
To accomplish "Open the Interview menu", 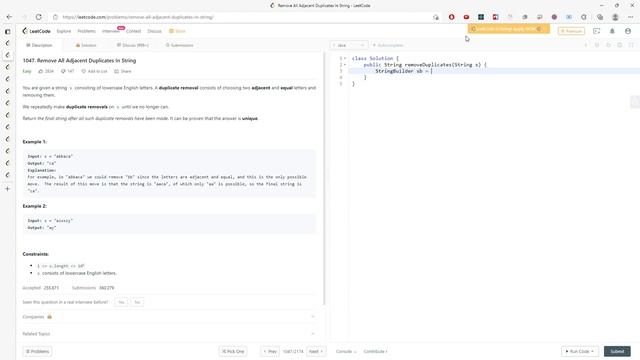I will point(111,31).
